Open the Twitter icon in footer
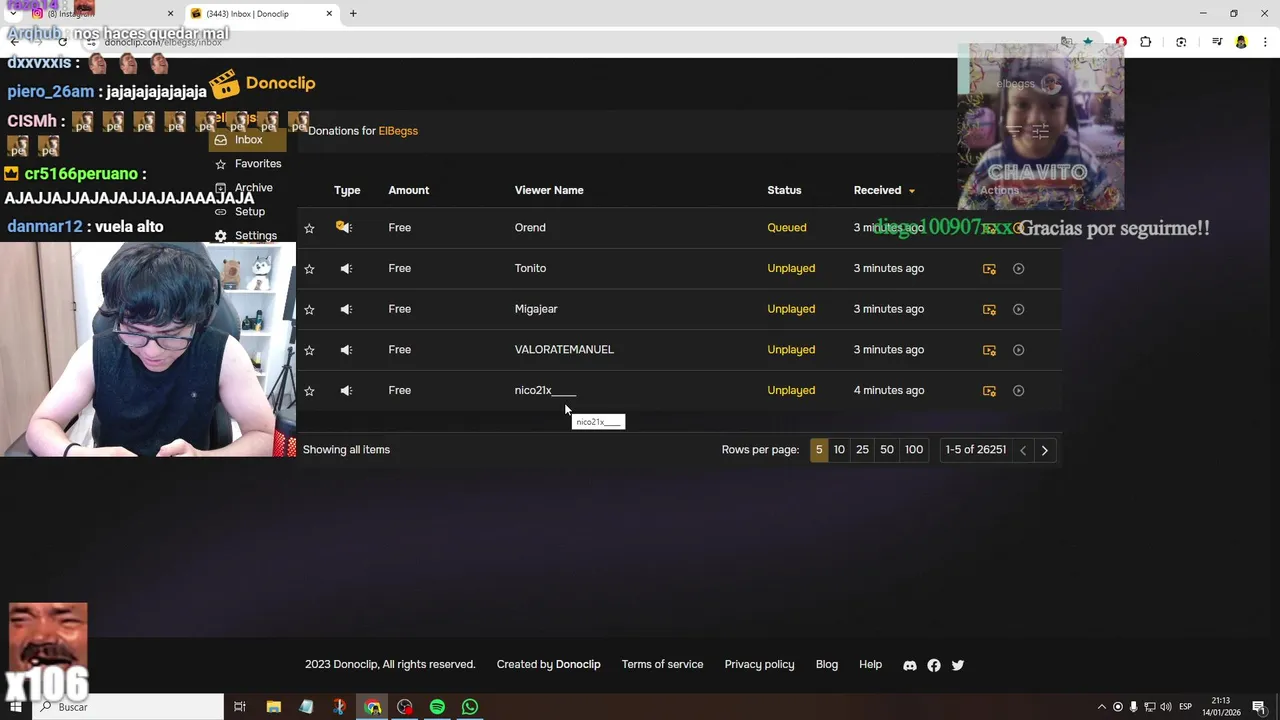Image resolution: width=1280 pixels, height=720 pixels. (x=958, y=666)
